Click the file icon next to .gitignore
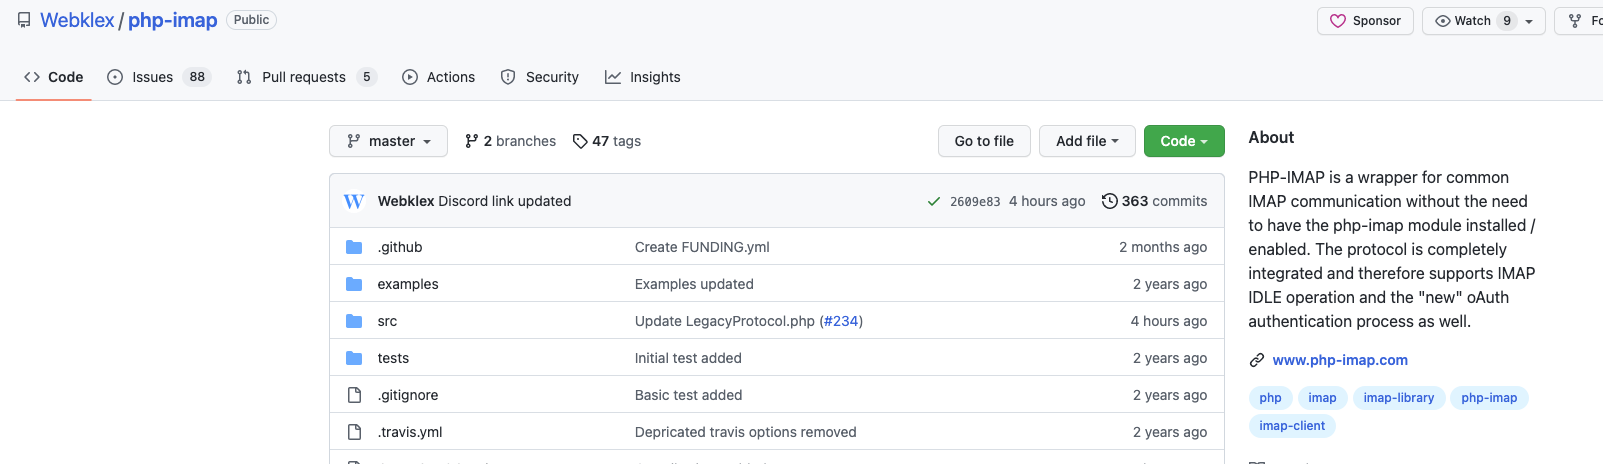The height and width of the screenshot is (464, 1603). [354, 395]
